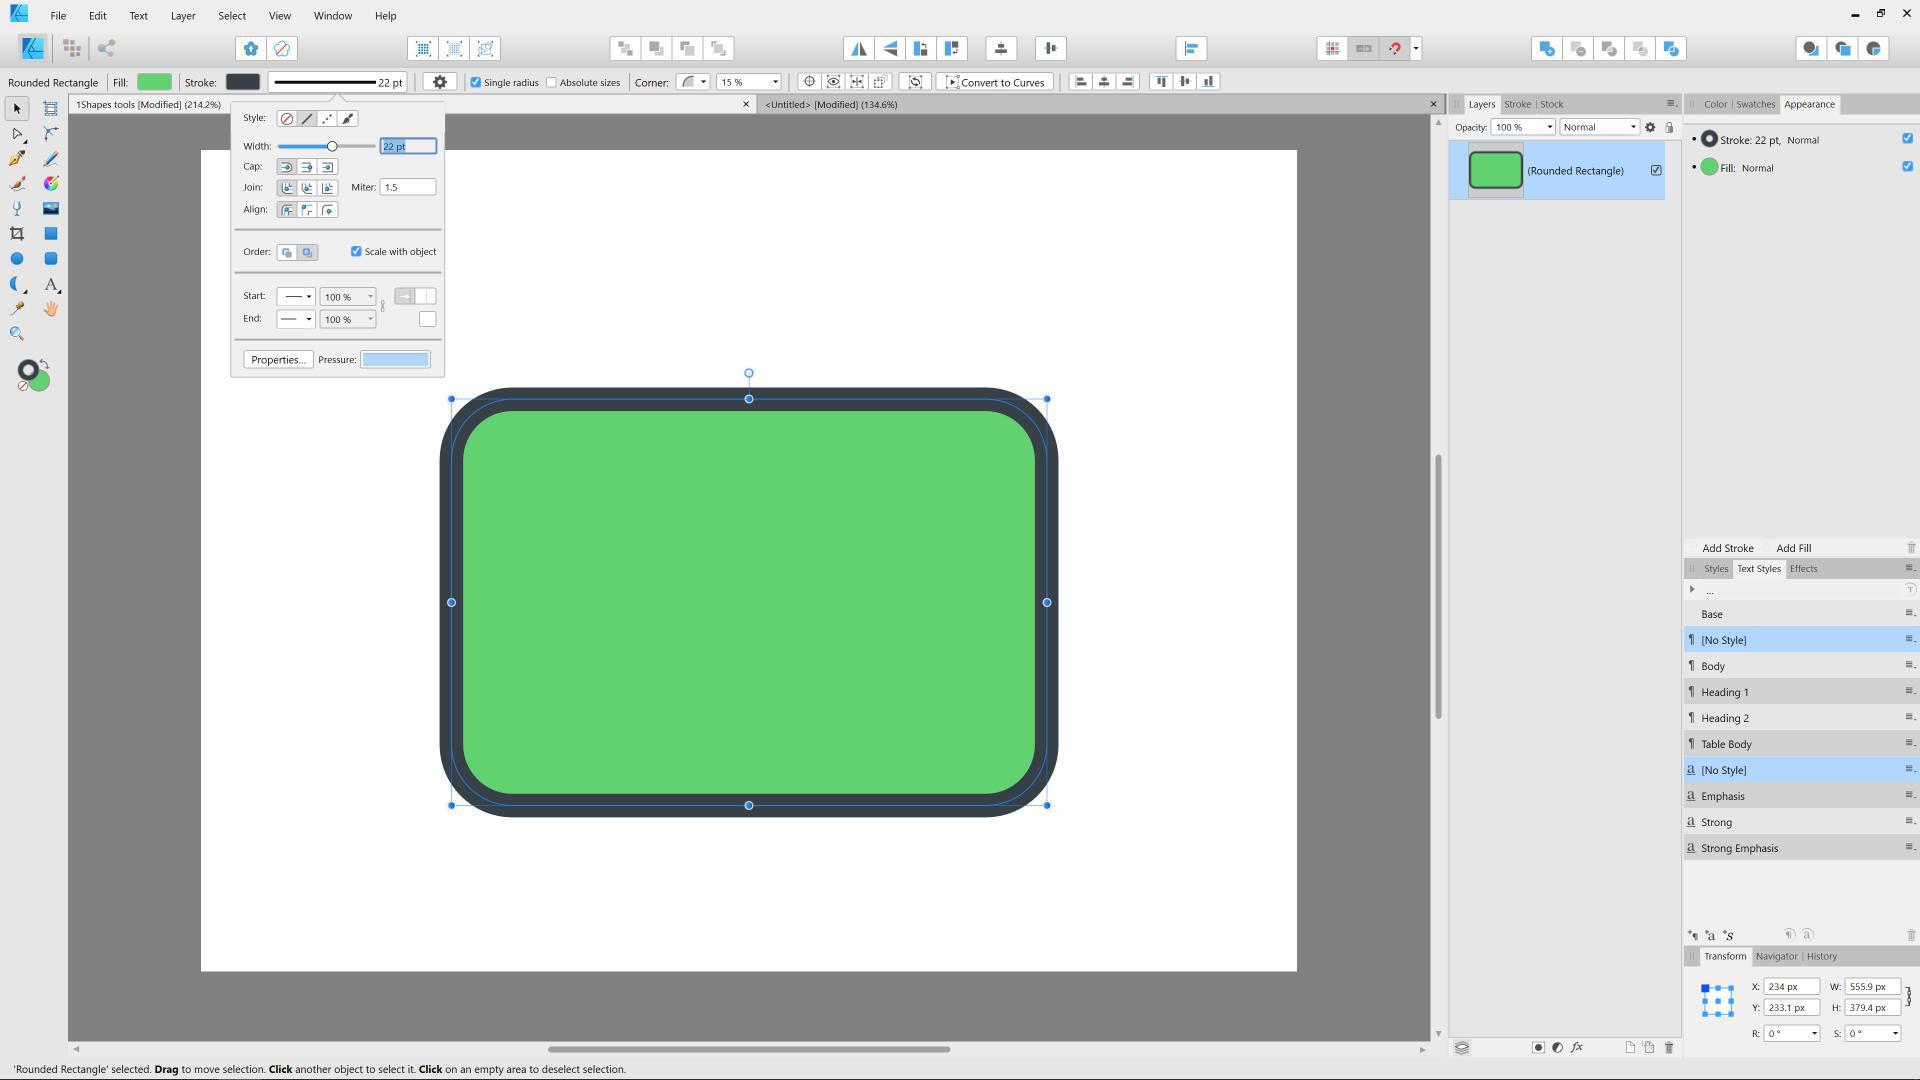Screen dimensions: 1920x1080
Task: Select the Text tool in toolbar
Action: tap(51, 284)
